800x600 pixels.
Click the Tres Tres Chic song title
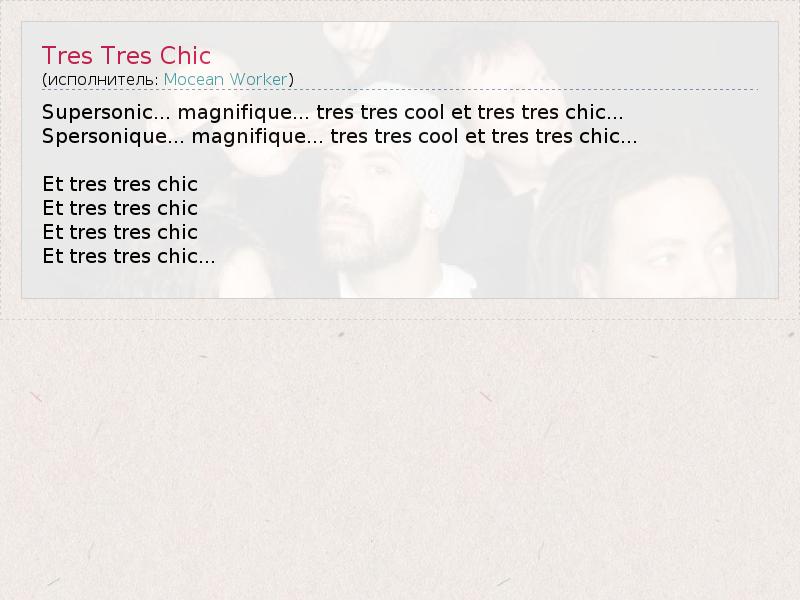click(126, 56)
